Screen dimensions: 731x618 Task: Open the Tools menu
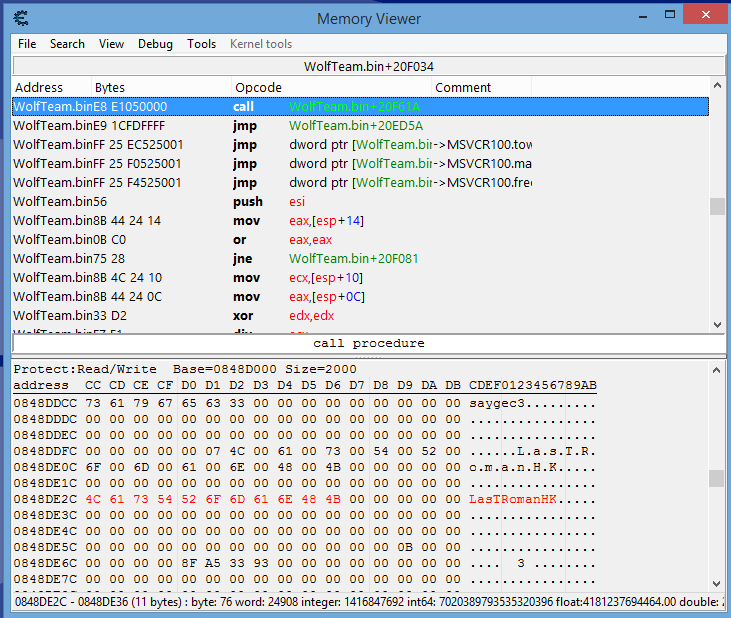click(x=201, y=44)
